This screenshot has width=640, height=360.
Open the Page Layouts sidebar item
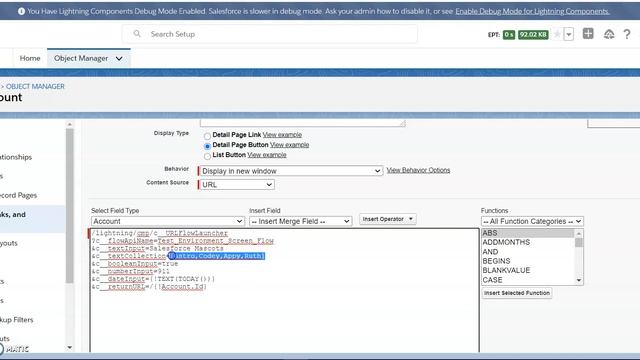[9, 243]
